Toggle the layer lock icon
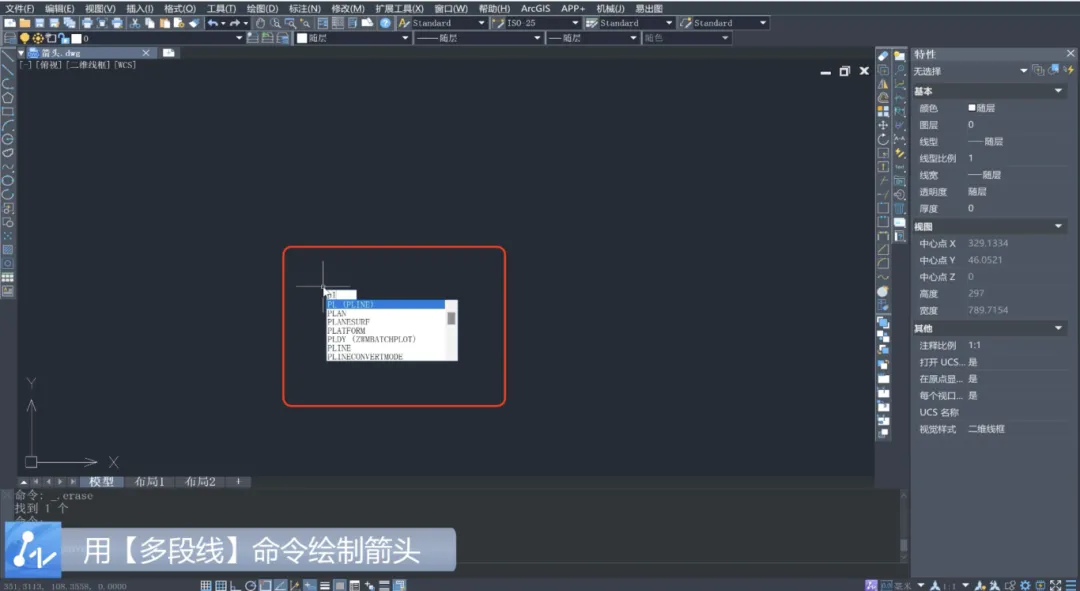 click(x=64, y=39)
